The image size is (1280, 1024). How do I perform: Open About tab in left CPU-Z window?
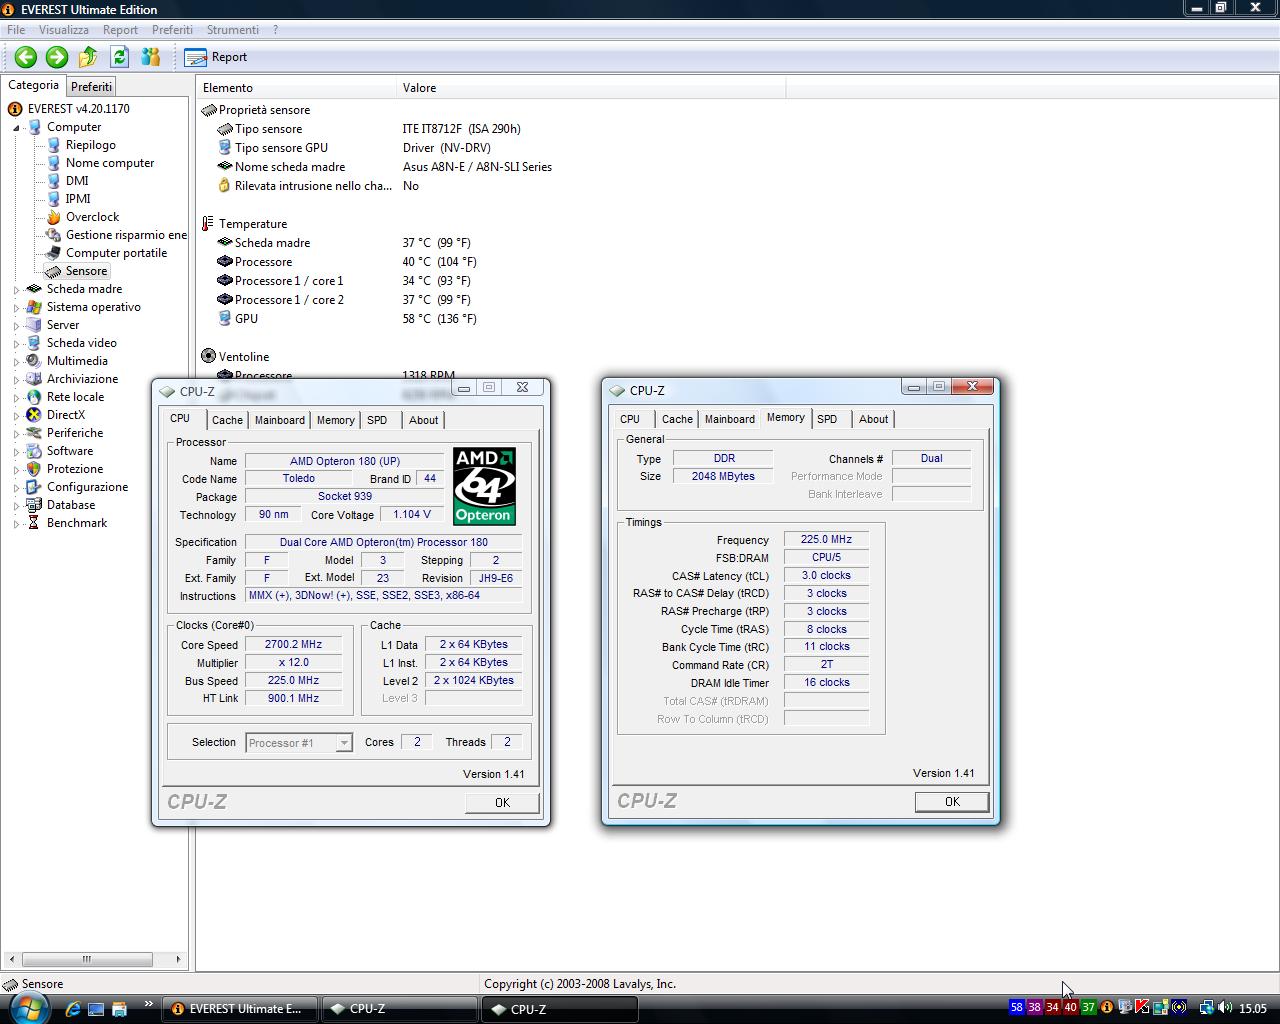(424, 420)
